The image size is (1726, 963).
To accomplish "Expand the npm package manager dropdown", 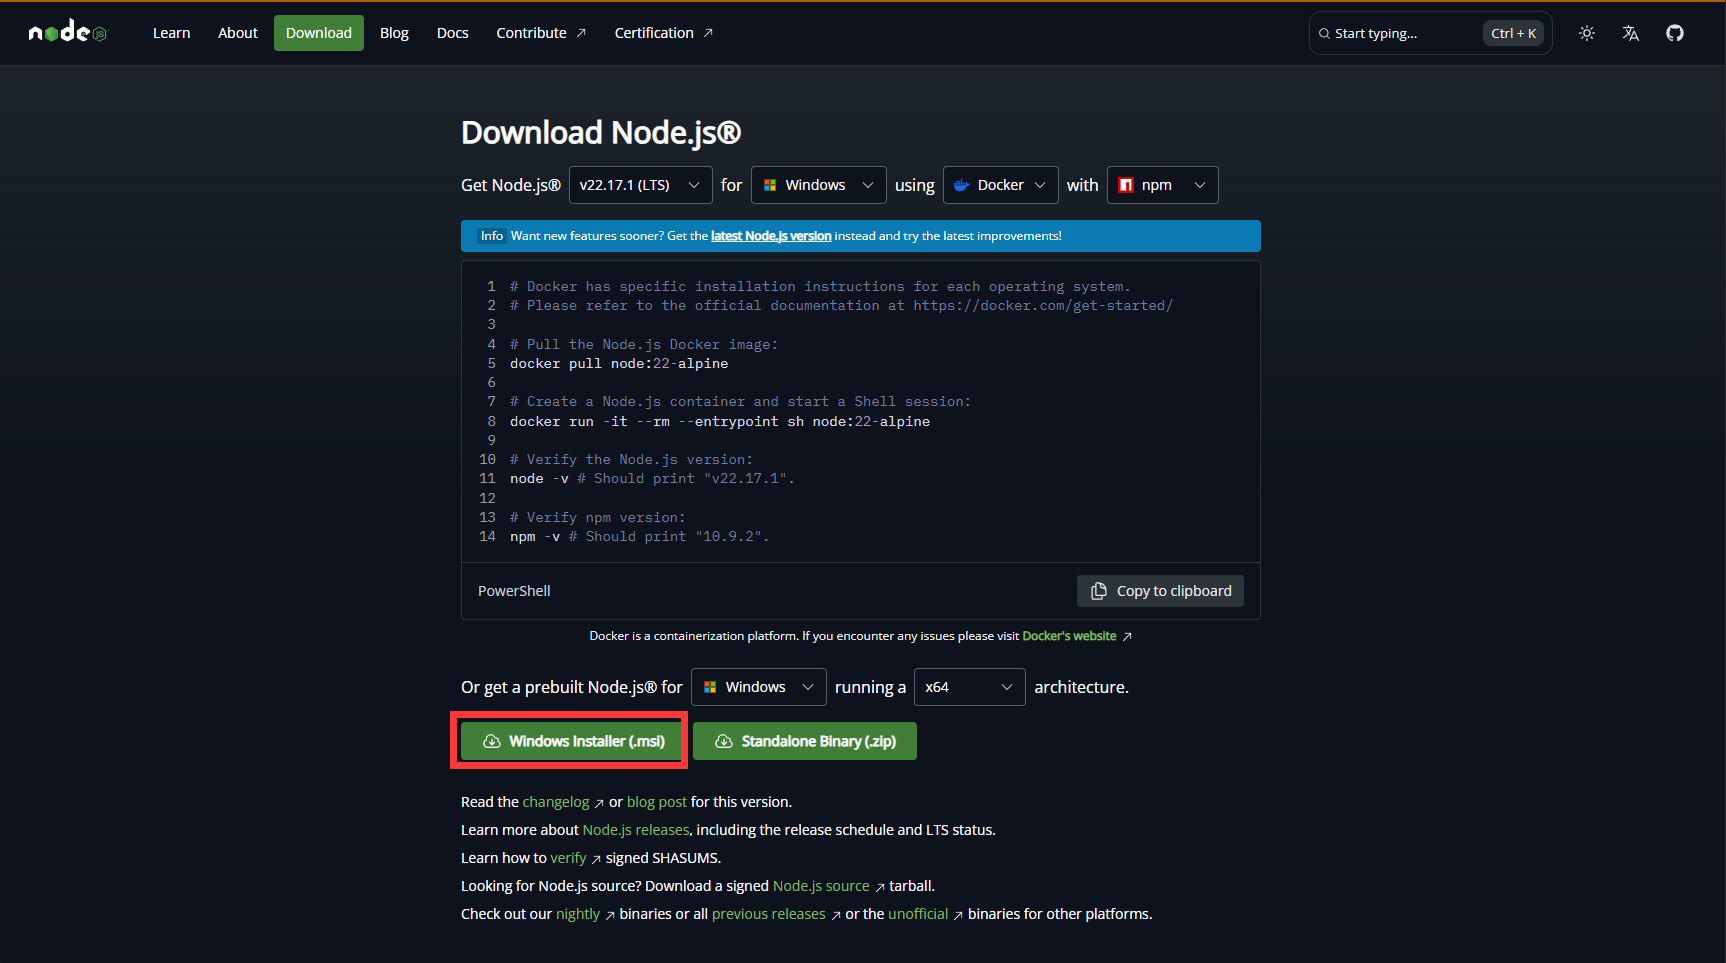I will click(1162, 185).
